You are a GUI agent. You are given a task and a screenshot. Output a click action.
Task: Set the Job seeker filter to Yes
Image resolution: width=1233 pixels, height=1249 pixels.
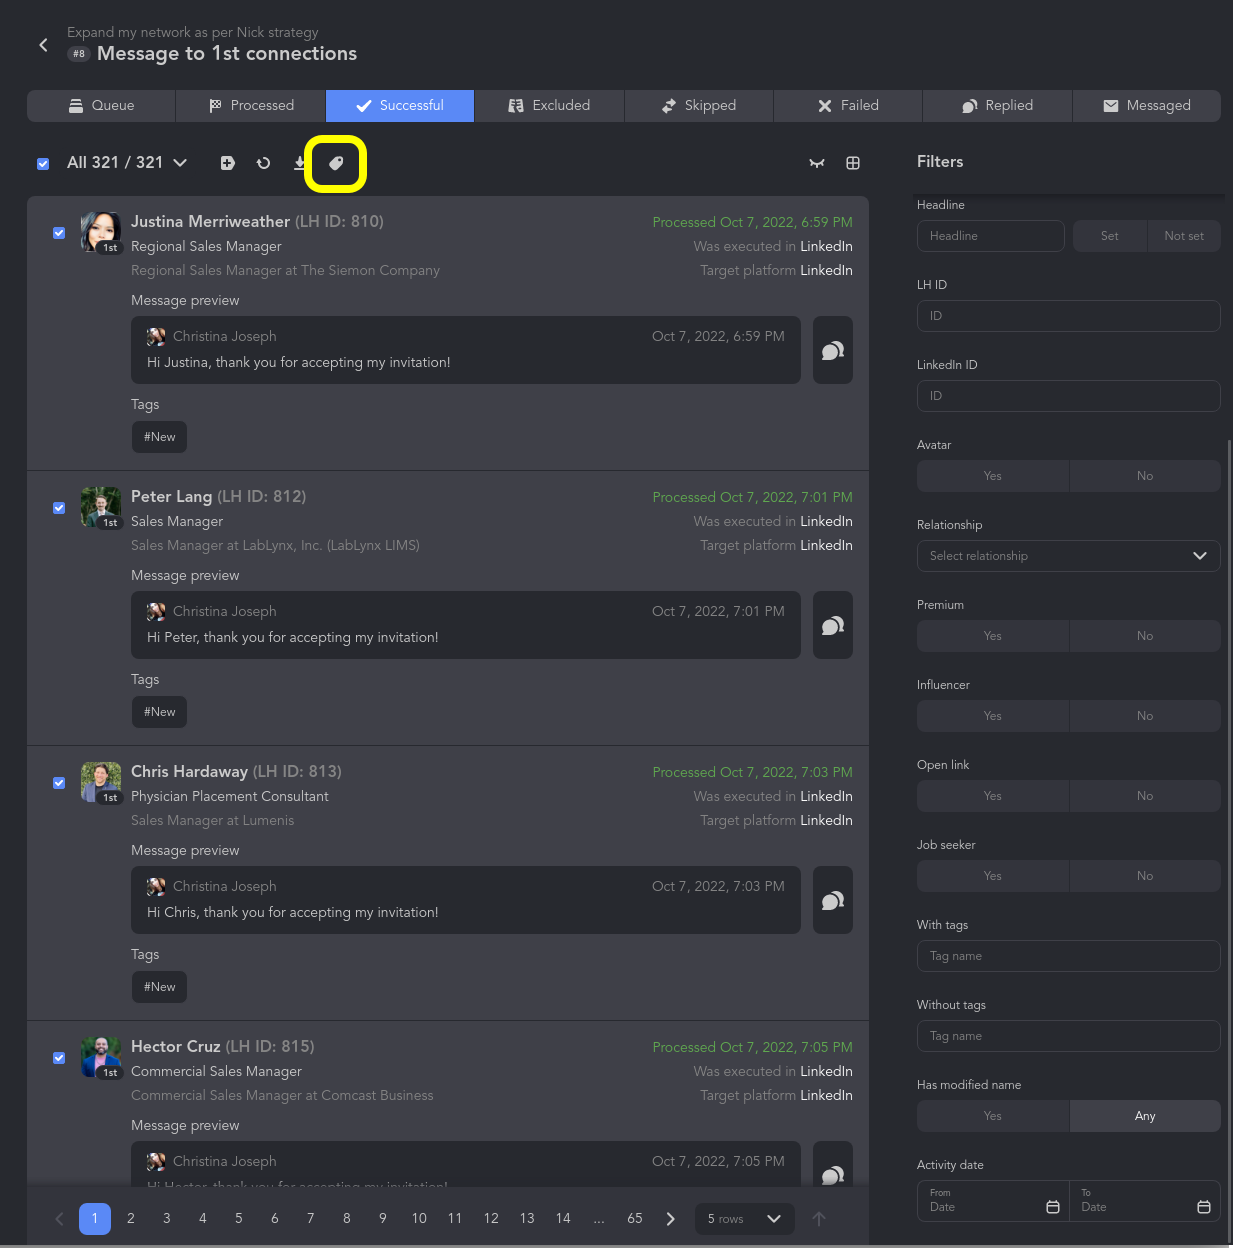tap(993, 876)
